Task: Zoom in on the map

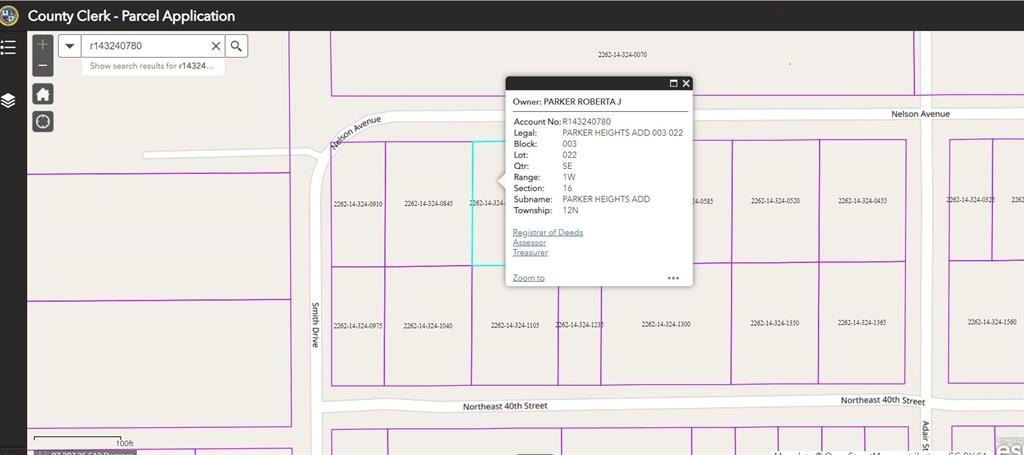Action: pyautogui.click(x=42, y=45)
